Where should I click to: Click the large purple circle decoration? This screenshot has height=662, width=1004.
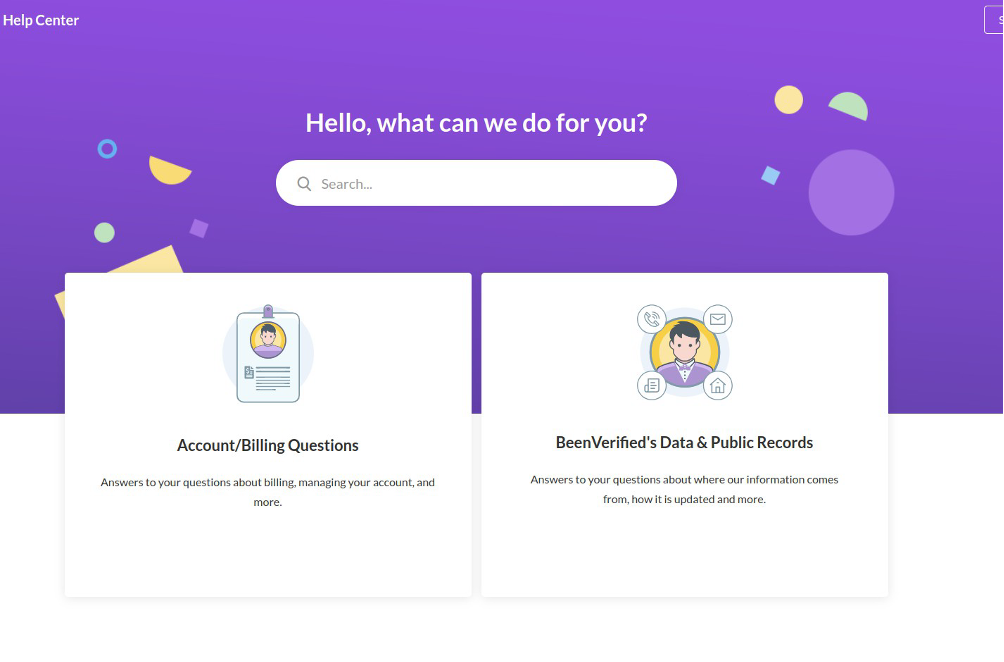pyautogui.click(x=851, y=192)
